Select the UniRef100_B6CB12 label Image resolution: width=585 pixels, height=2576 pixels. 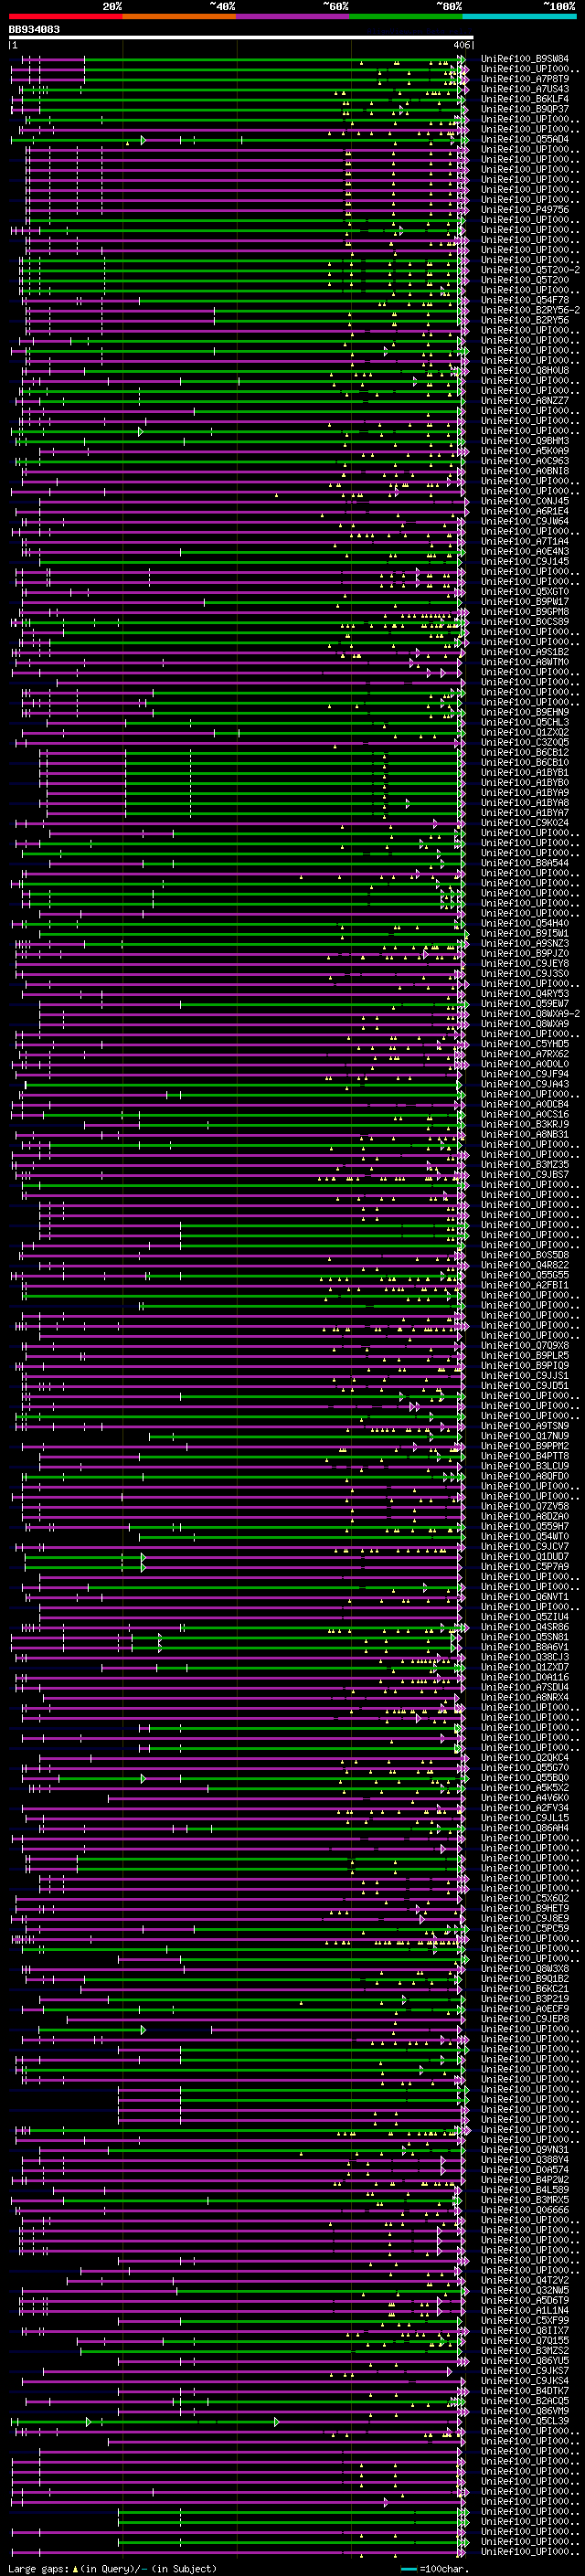tap(525, 752)
